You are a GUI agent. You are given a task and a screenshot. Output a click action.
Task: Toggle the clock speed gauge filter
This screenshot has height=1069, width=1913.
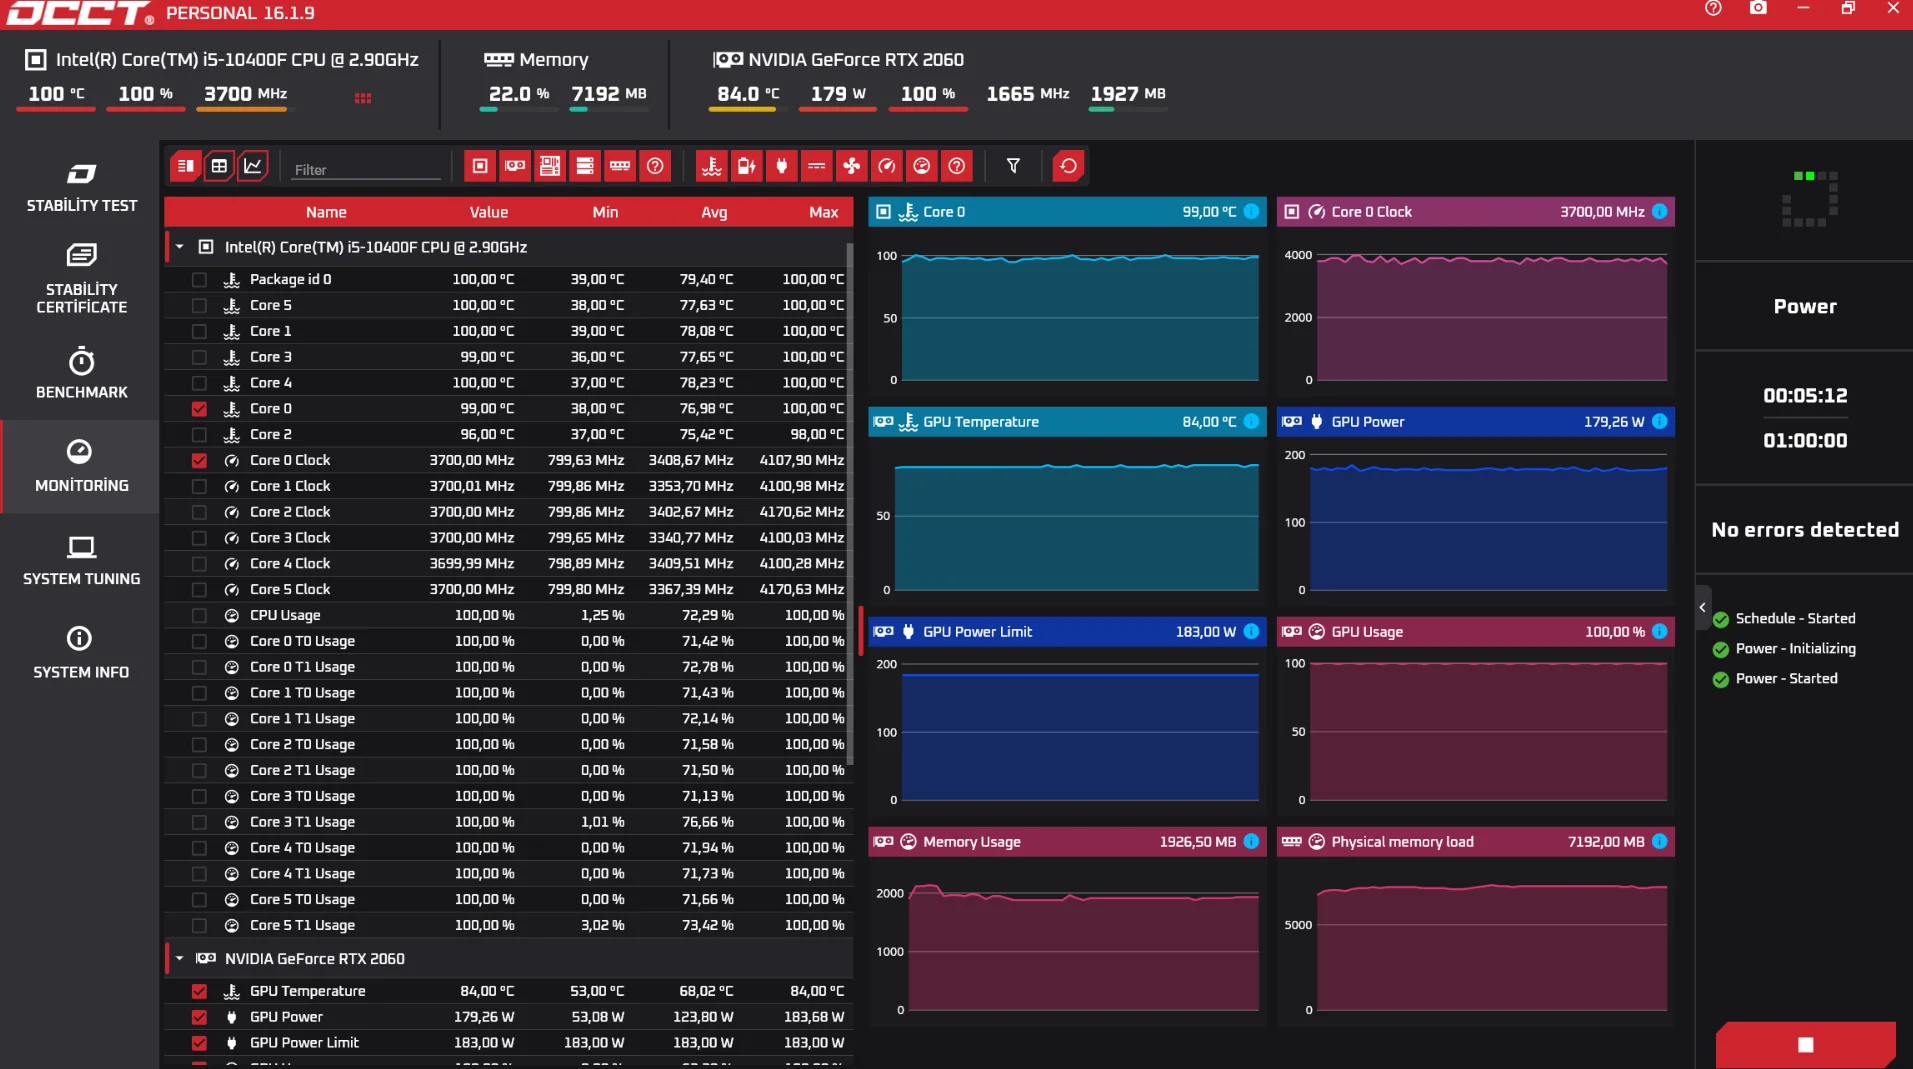pyautogui.click(x=887, y=166)
